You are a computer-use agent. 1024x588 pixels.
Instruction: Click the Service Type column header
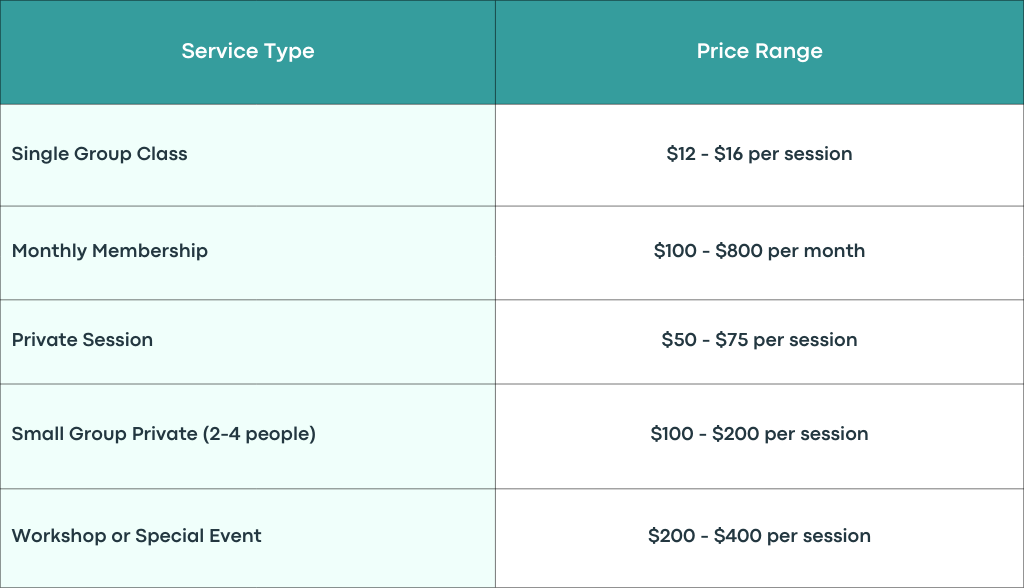(x=248, y=52)
